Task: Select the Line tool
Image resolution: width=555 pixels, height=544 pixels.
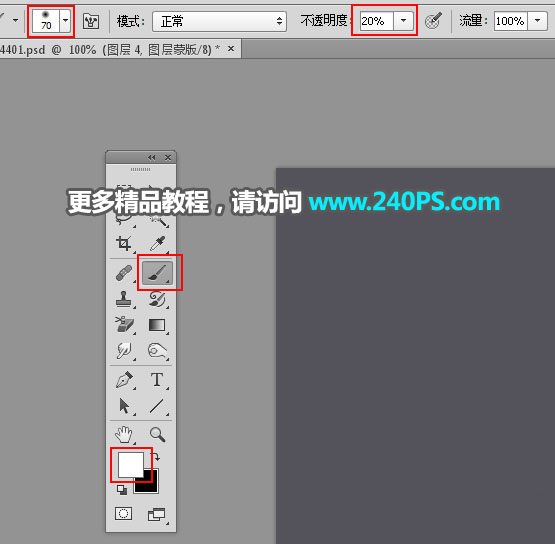Action: pyautogui.click(x=157, y=406)
